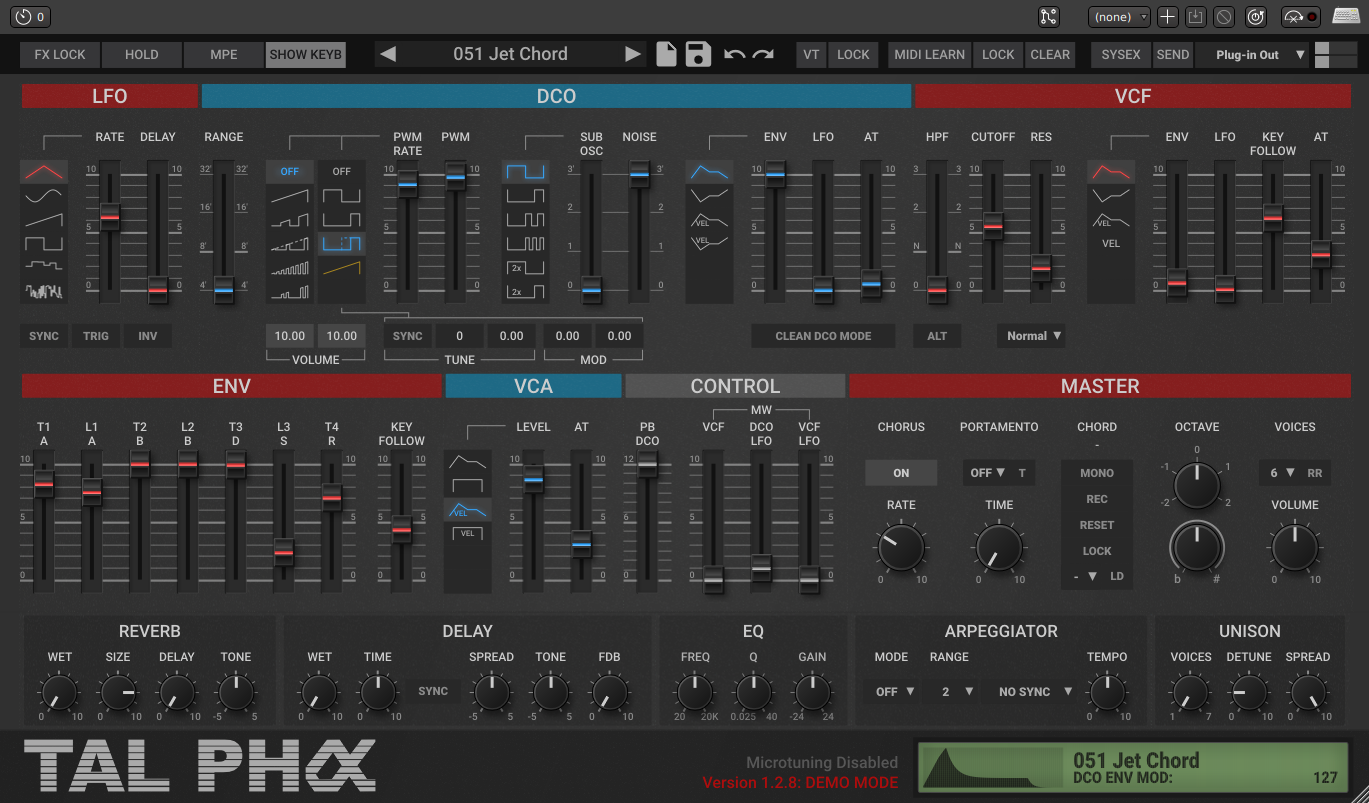The width and height of the screenshot is (1369, 803).
Task: Click the SYSEX menu button
Action: tap(1120, 55)
